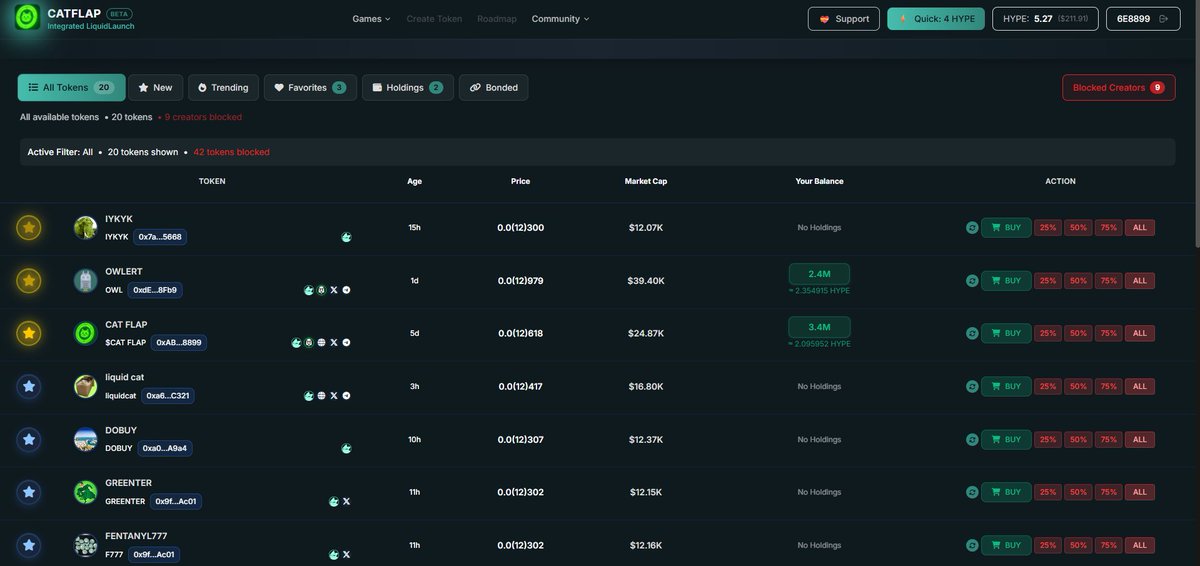Viewport: 1200px width, 566px height.
Task: Unfavorite CAT FLAP with its gold star
Action: (29, 333)
